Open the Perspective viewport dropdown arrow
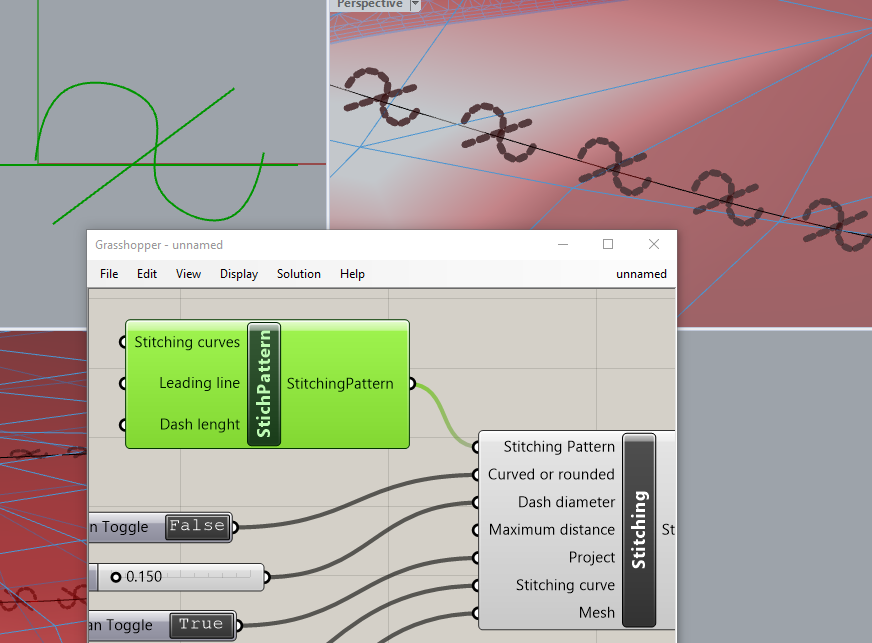 (x=416, y=5)
